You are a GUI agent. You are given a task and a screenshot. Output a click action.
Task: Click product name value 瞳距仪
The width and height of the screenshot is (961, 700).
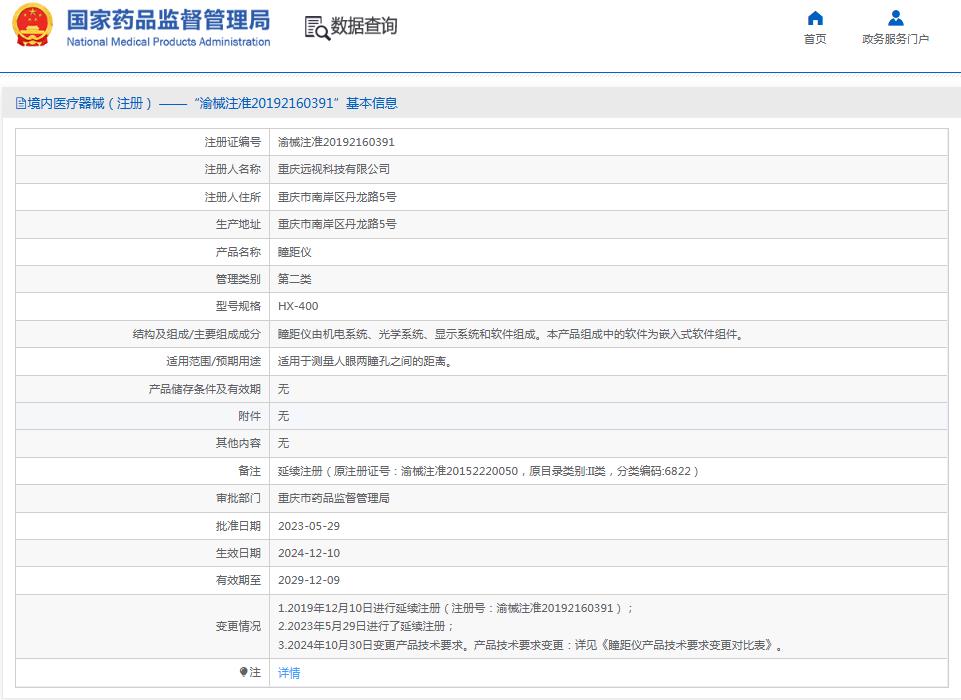[x=294, y=252]
